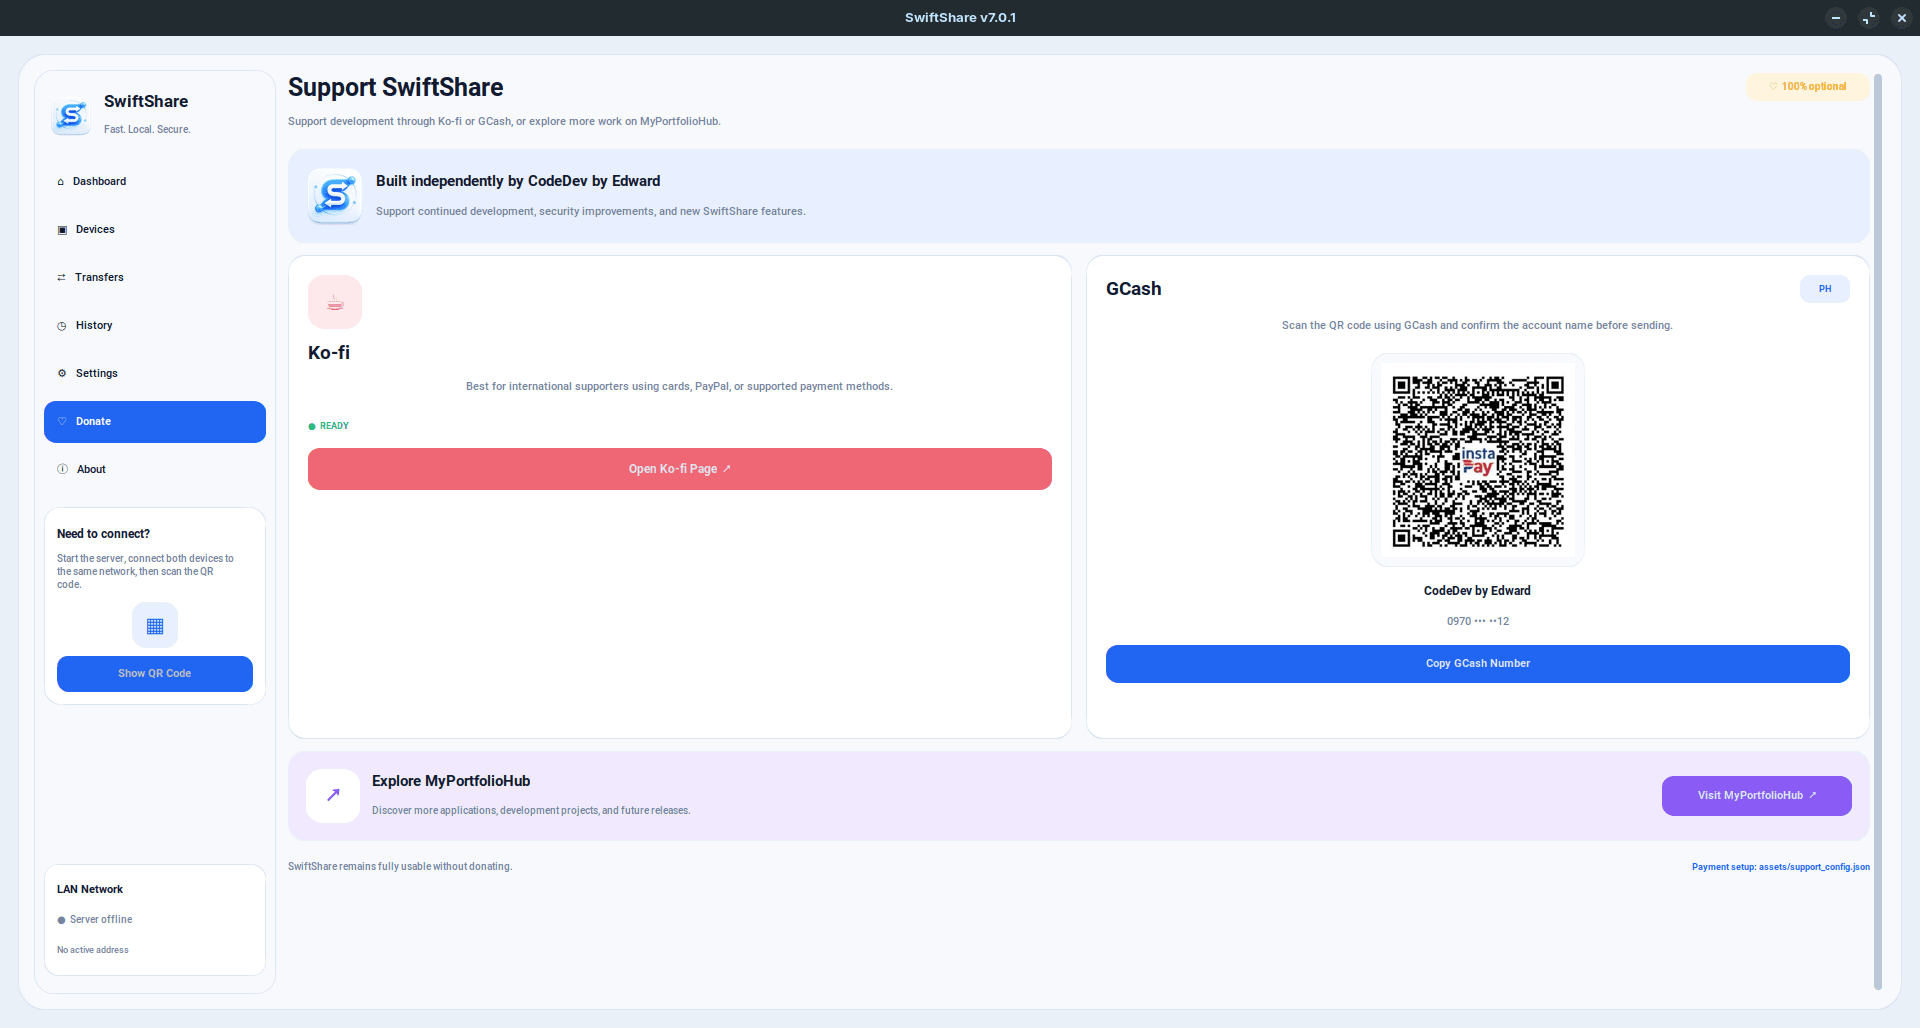Viewport: 1920px width, 1028px height.
Task: Click the SwiftShare v7.0.1 window title
Action: click(x=960, y=18)
